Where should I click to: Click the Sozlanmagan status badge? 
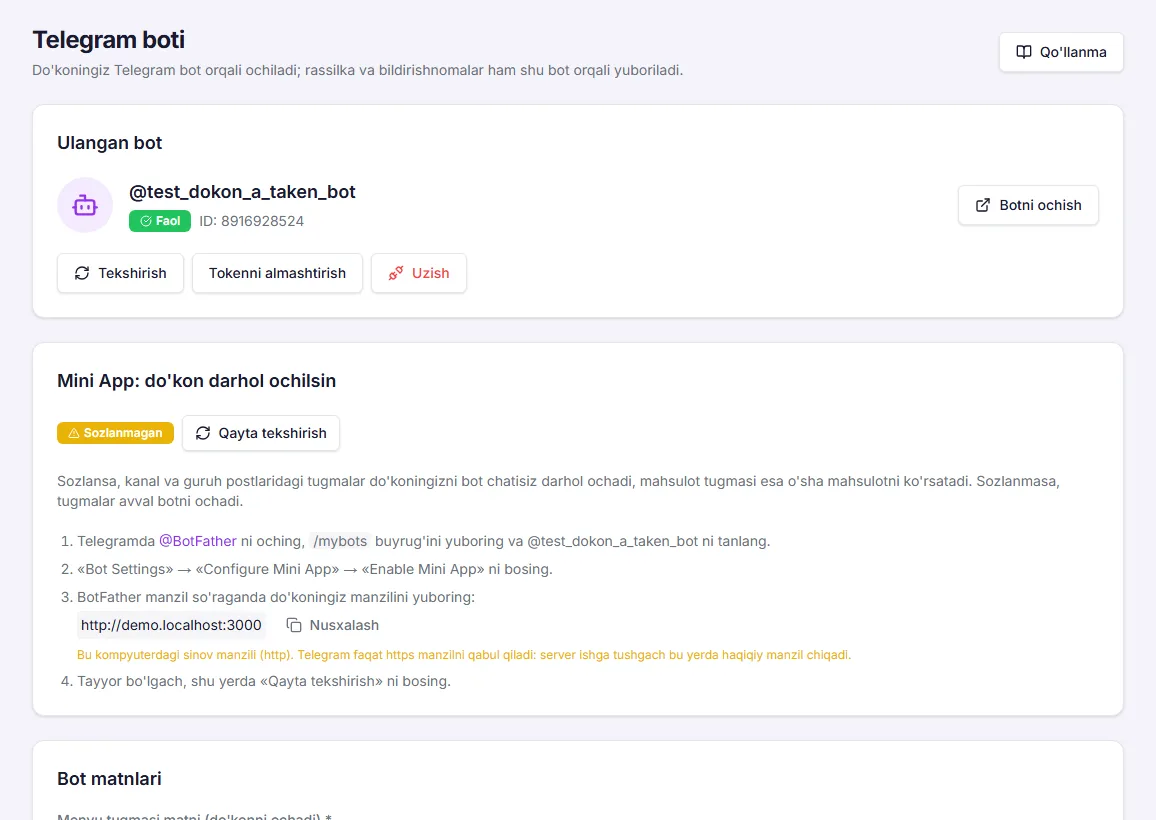click(116, 433)
